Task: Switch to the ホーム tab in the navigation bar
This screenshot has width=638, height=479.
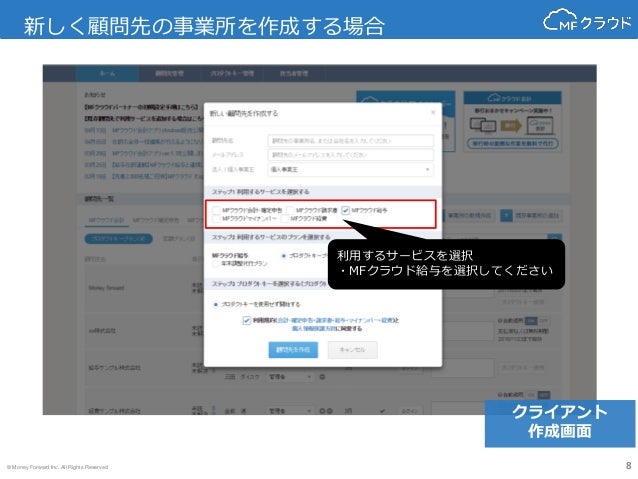Action: [x=107, y=74]
